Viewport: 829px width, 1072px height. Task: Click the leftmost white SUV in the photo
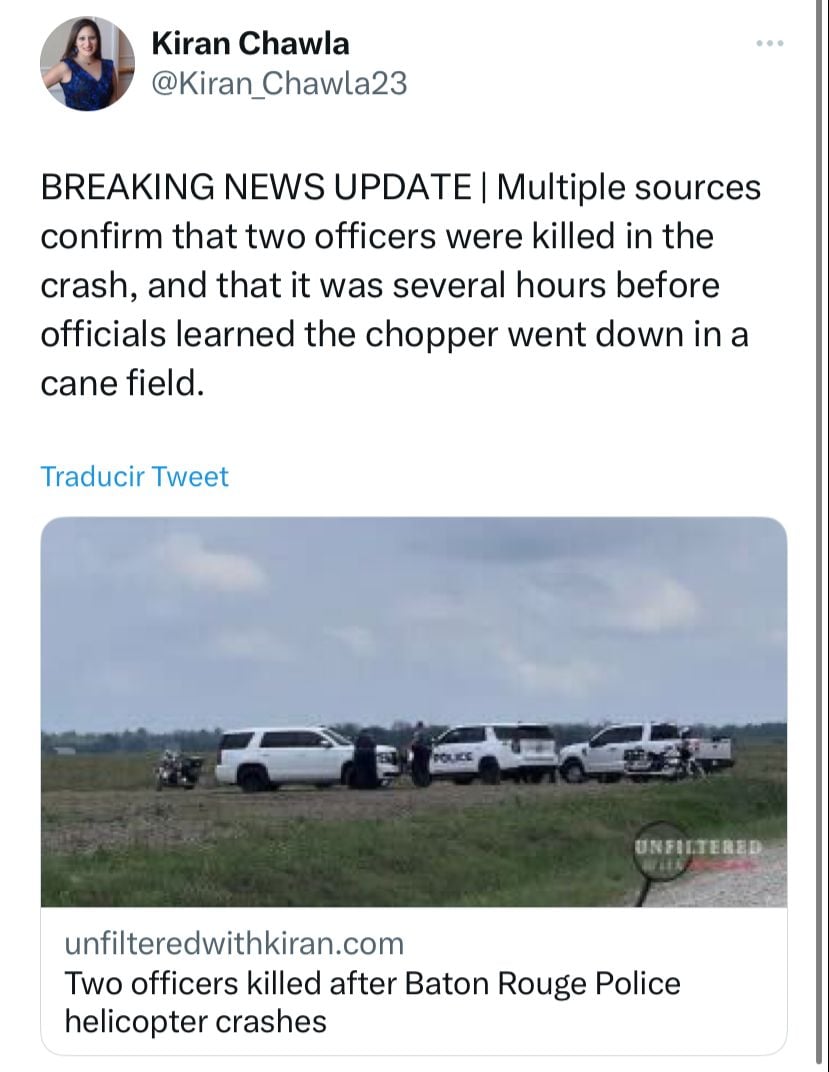pyautogui.click(x=306, y=758)
